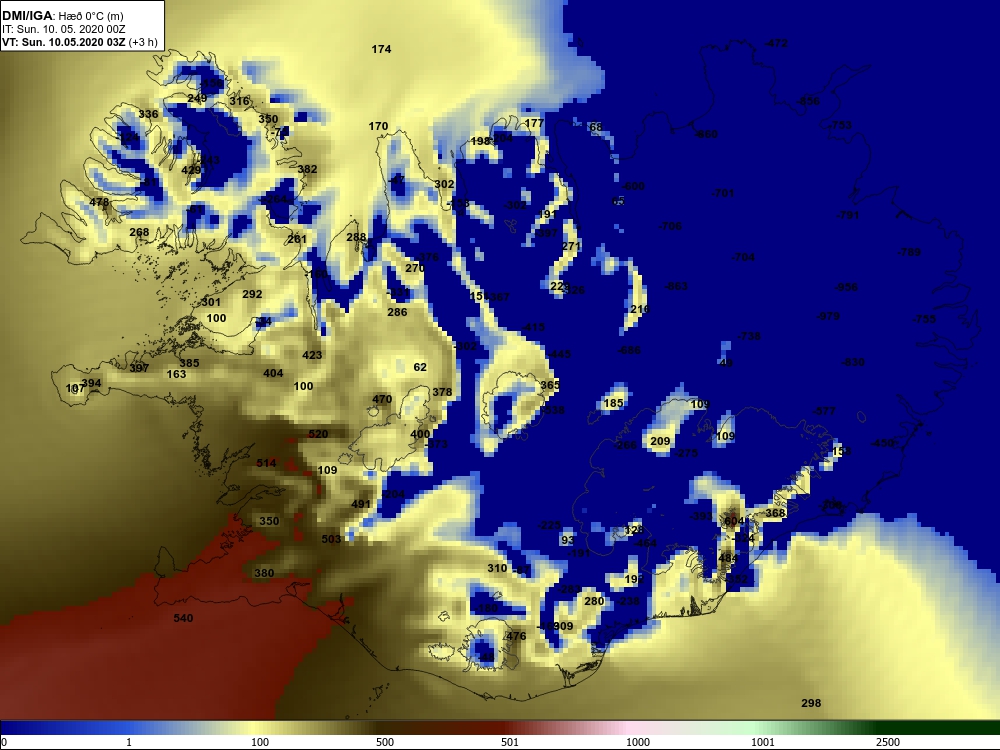Click the color scale label 1001

point(763,742)
